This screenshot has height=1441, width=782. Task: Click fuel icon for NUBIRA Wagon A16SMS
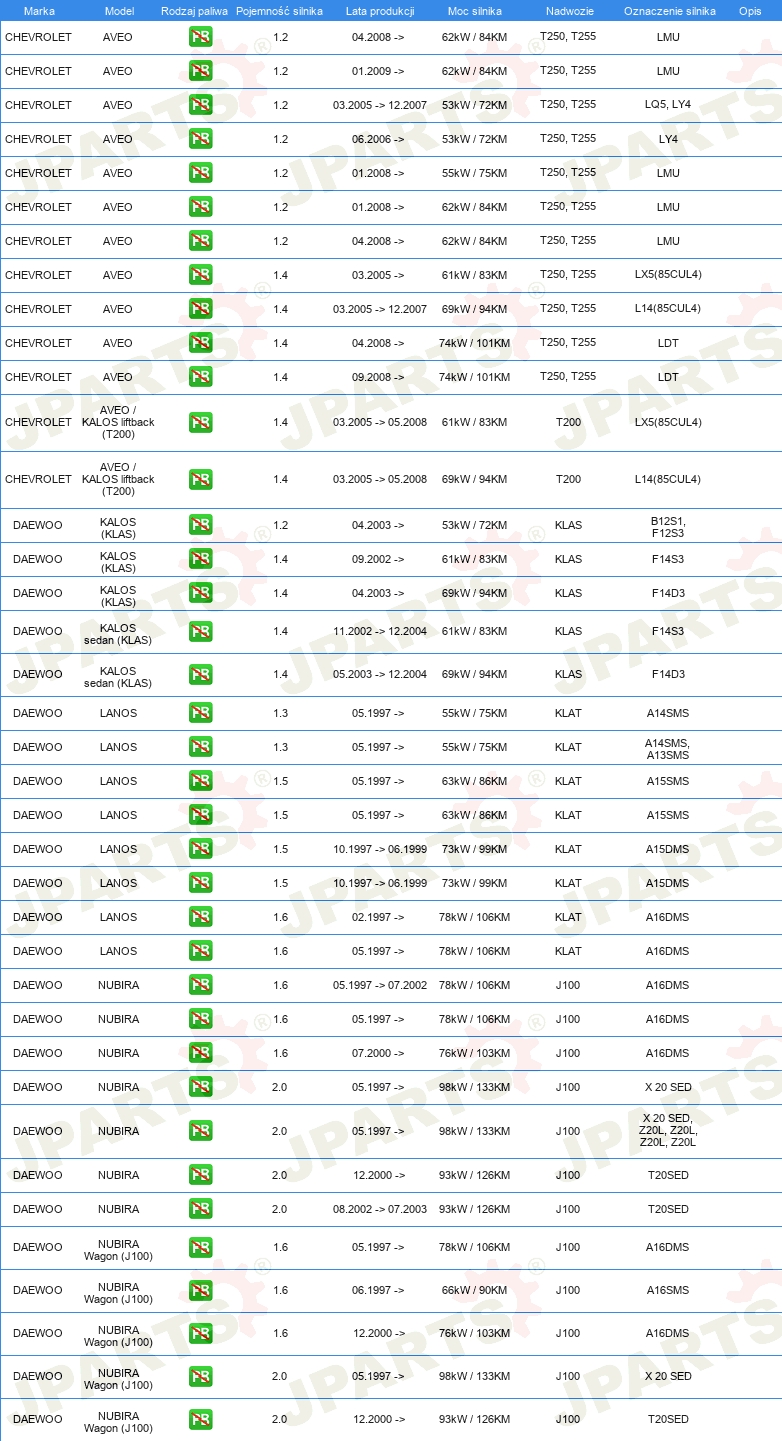pos(200,1290)
